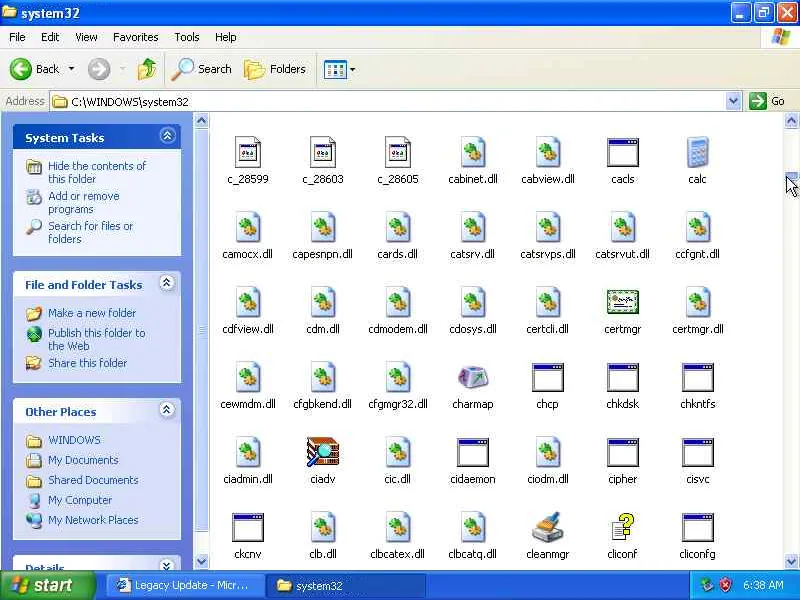The height and width of the screenshot is (600, 800).
Task: Click Share this folder link
Action: click(x=87, y=363)
